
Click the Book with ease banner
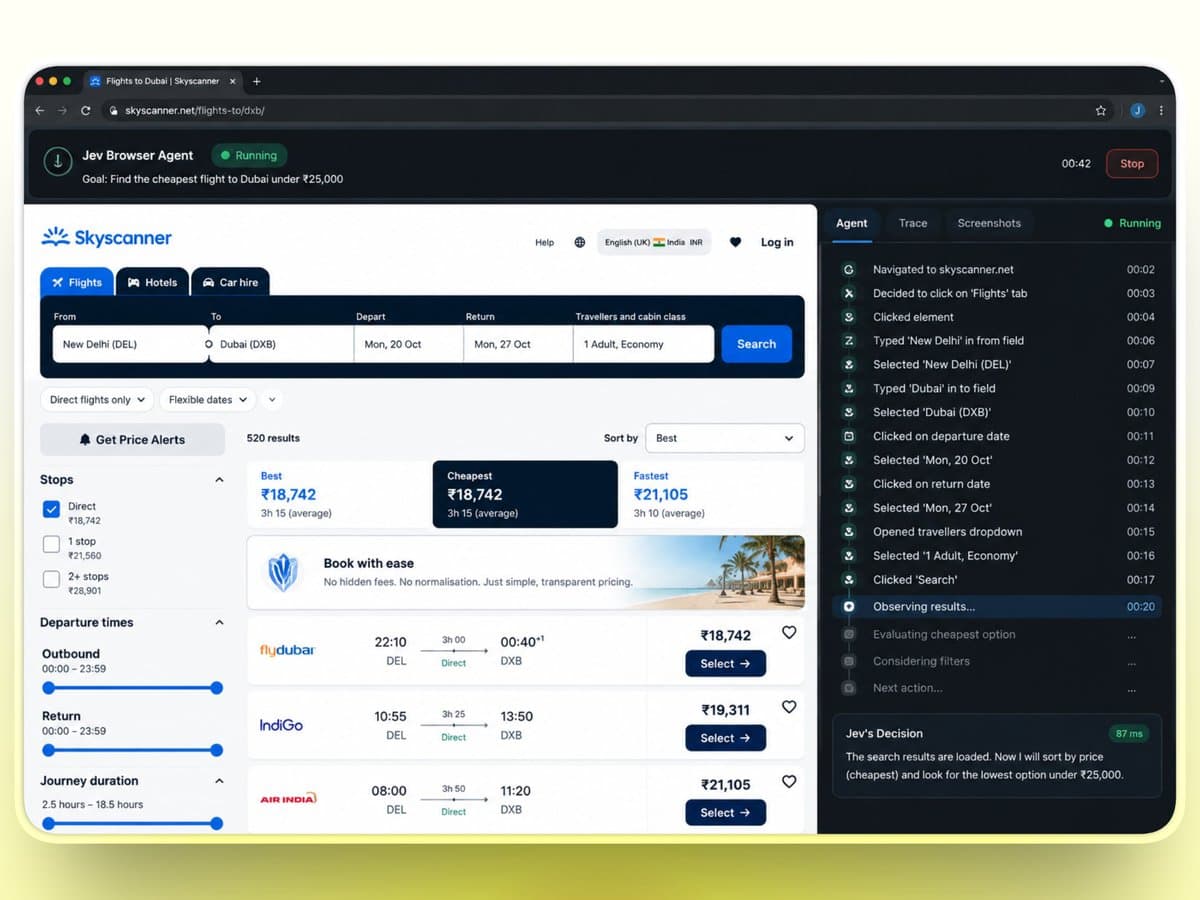point(526,572)
